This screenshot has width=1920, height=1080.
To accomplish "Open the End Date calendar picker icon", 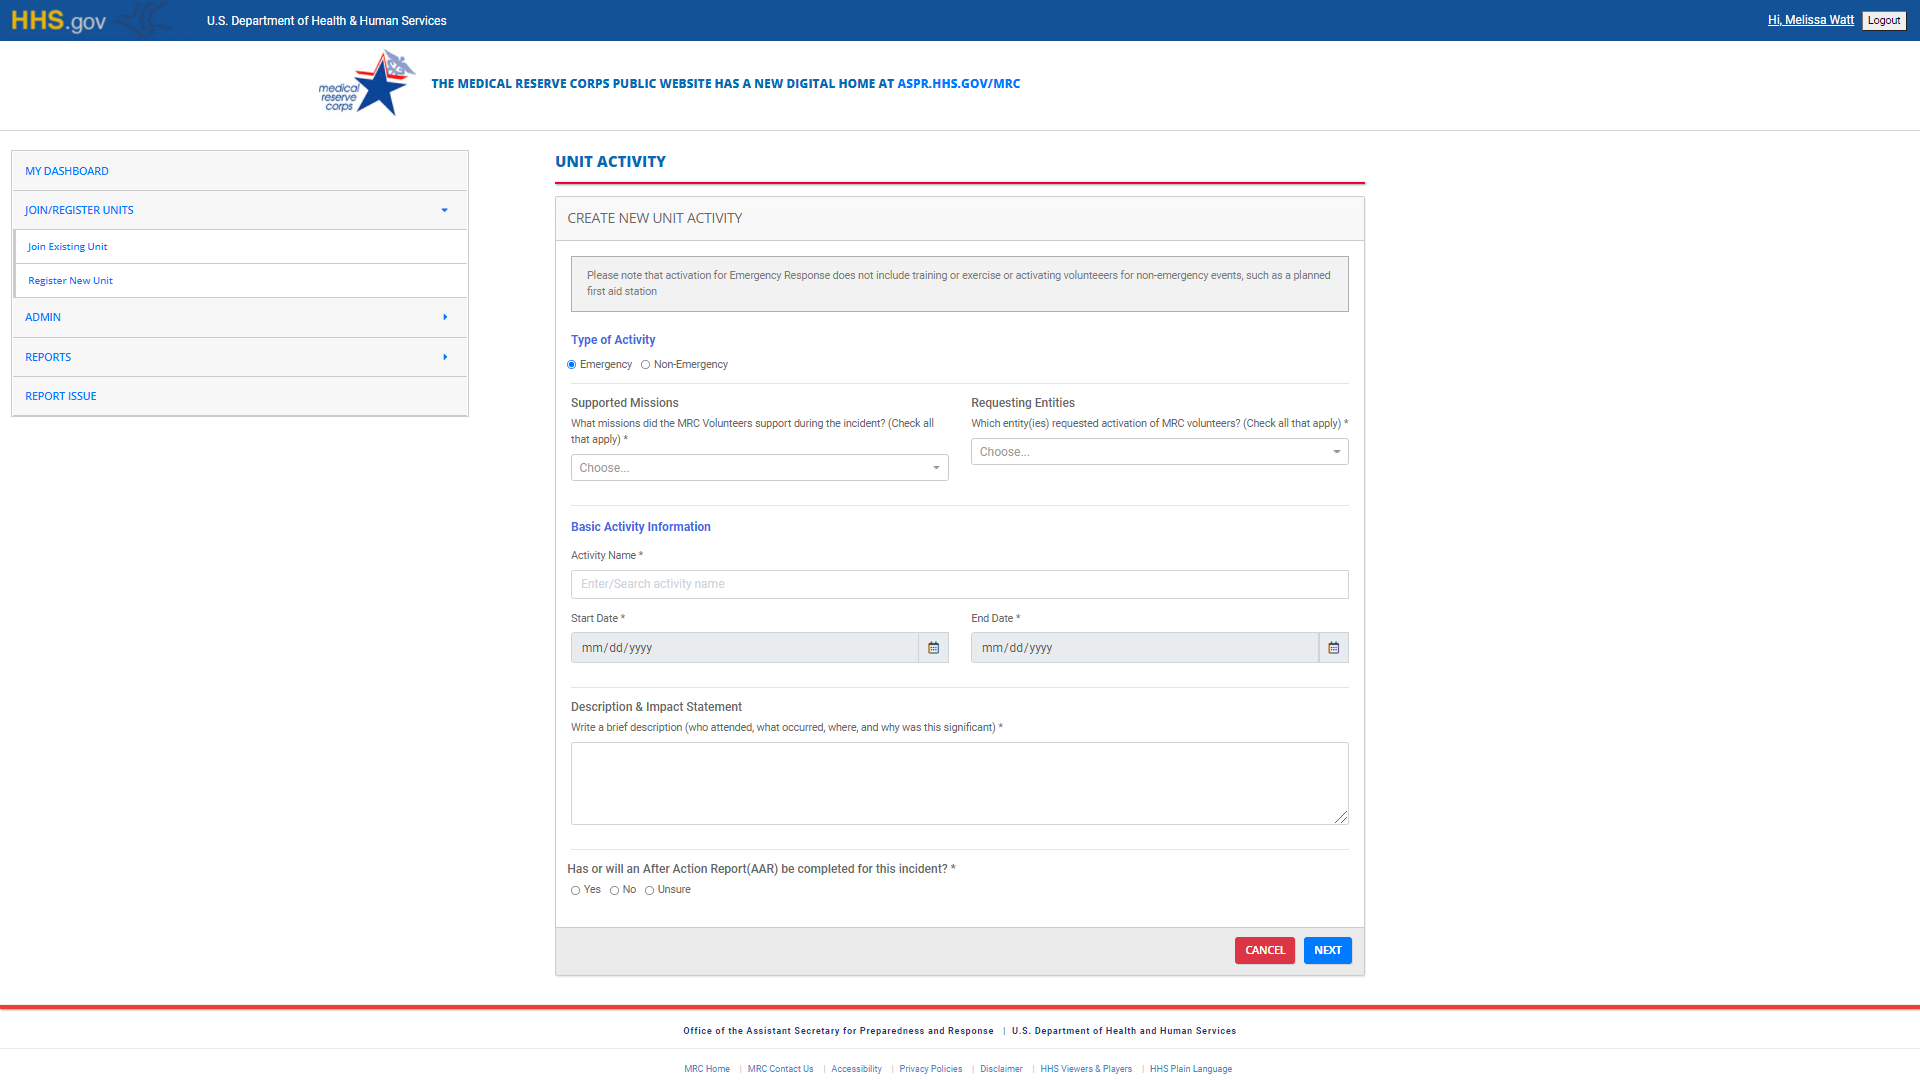I will (1333, 648).
